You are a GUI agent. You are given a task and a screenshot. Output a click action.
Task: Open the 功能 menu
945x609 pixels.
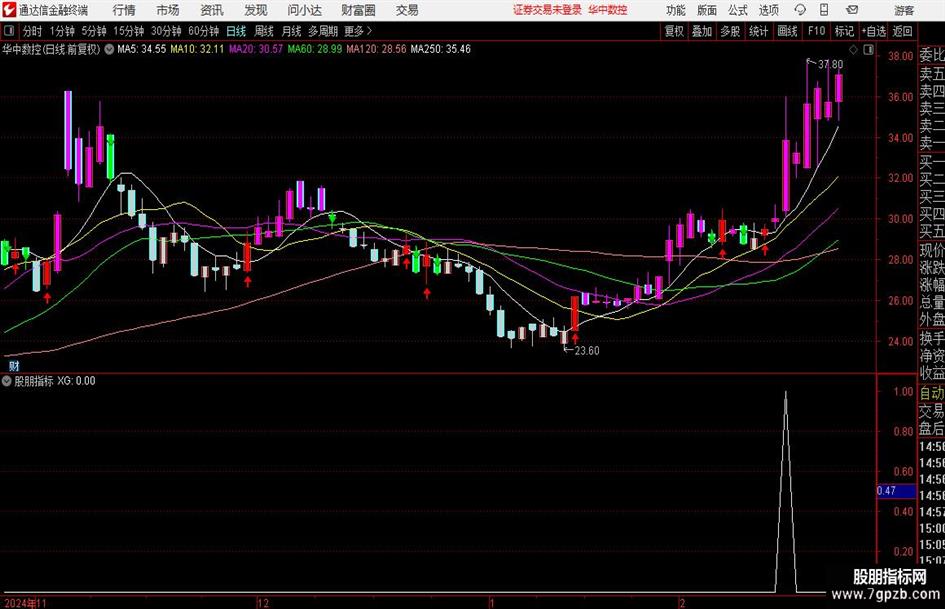point(676,10)
